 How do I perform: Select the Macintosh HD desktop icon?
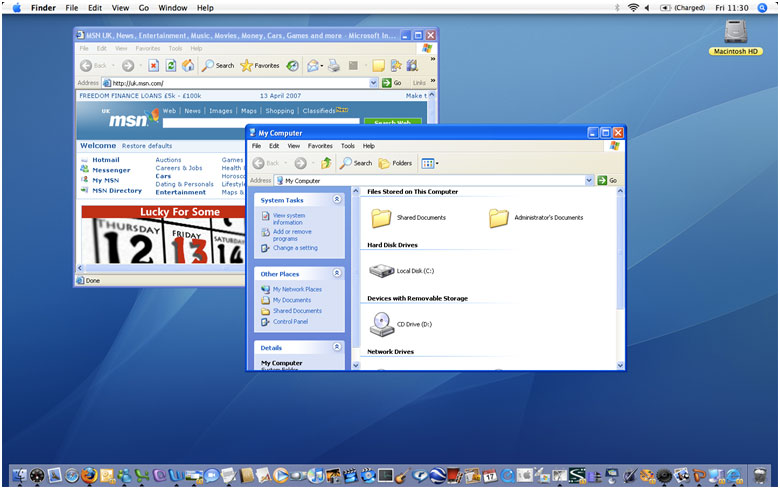[735, 32]
